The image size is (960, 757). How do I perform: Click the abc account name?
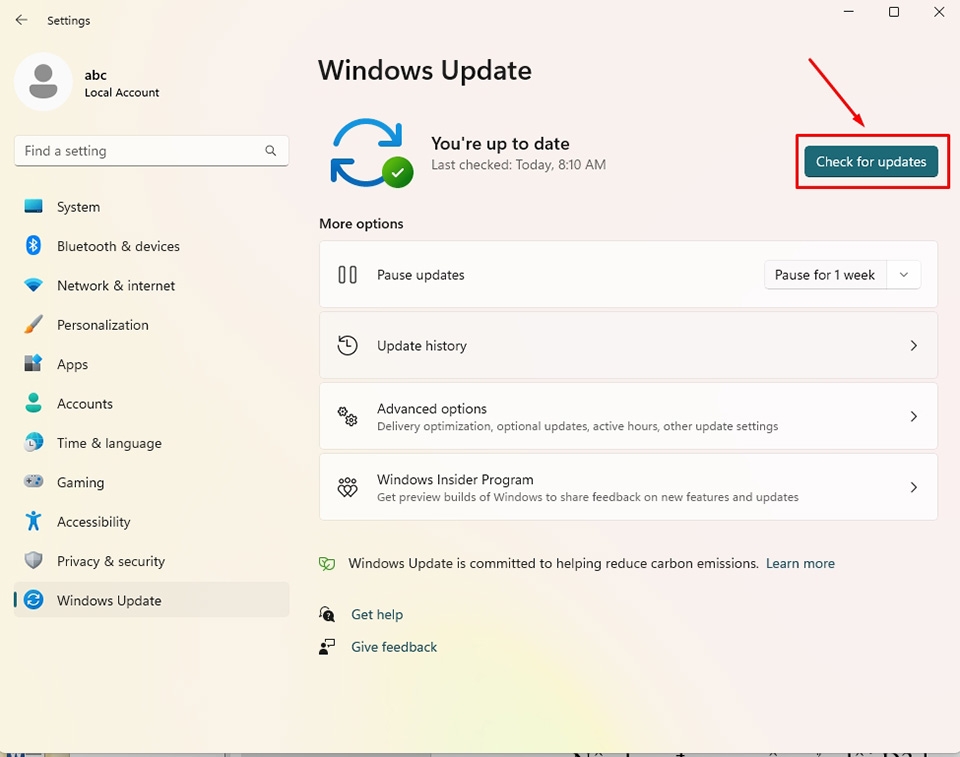point(96,75)
